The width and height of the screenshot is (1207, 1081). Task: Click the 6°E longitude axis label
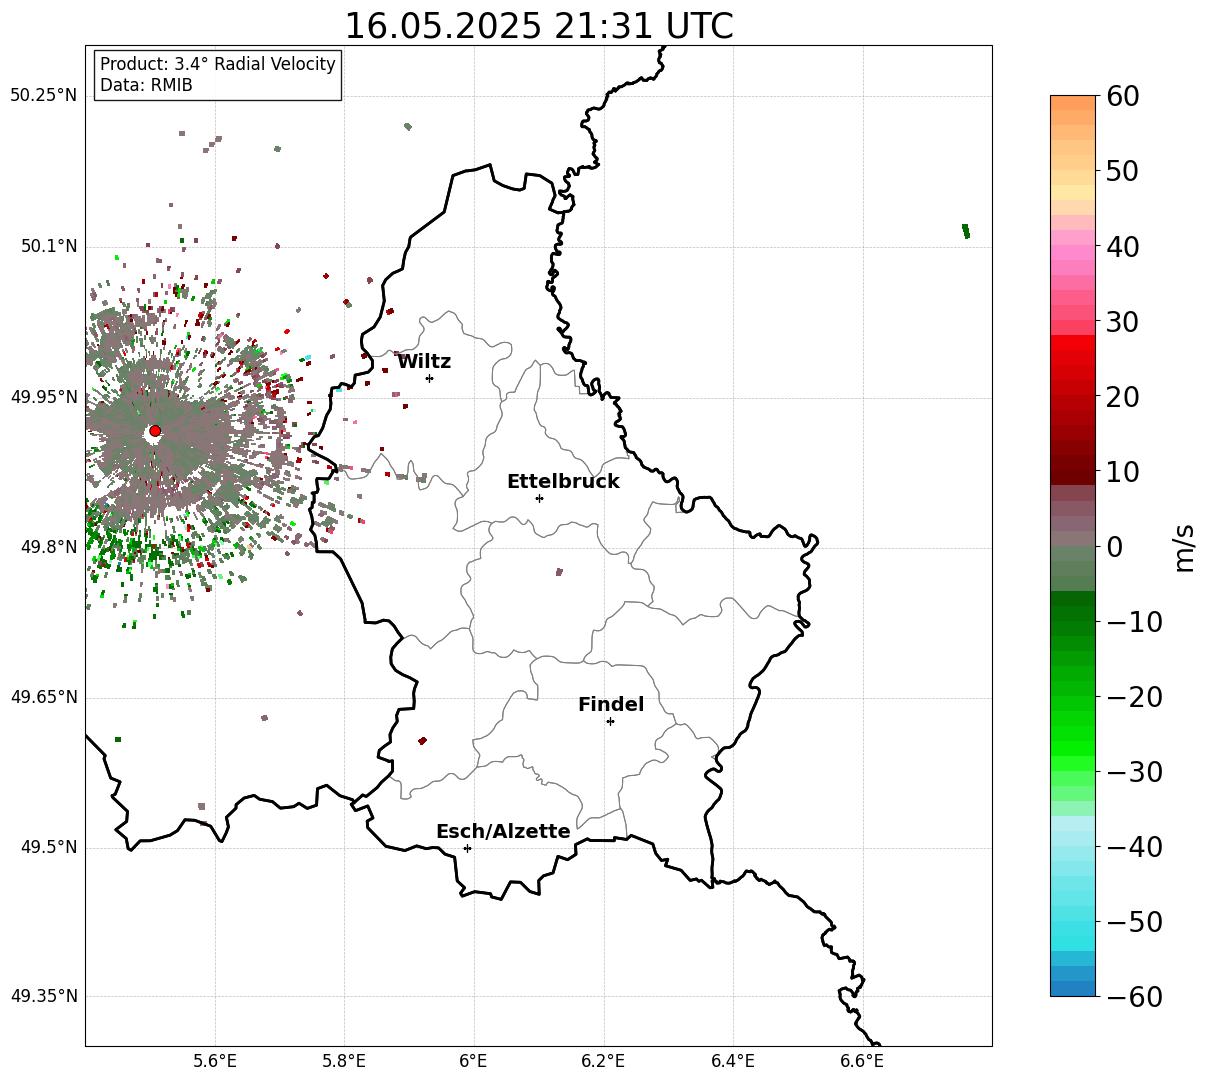(x=474, y=1061)
